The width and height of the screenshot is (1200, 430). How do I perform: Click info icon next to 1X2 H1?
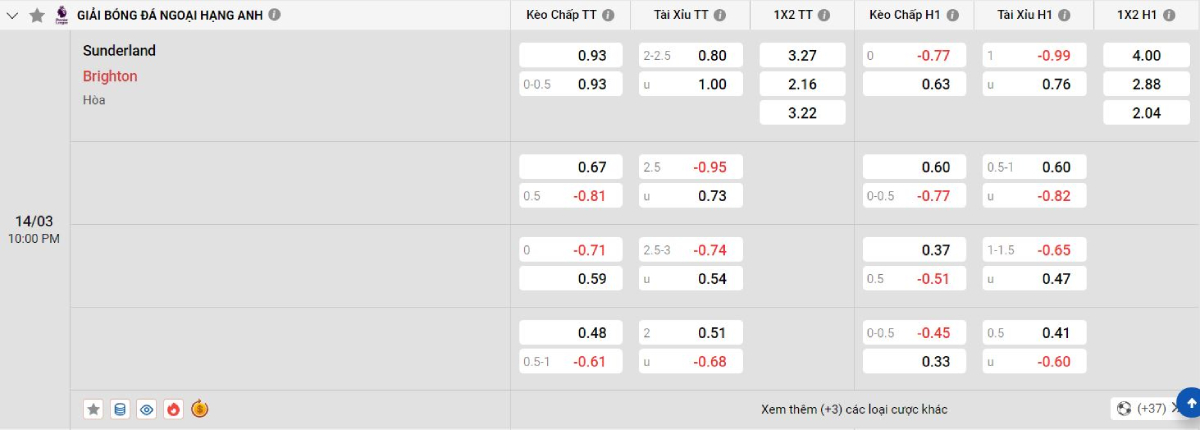click(x=1173, y=15)
